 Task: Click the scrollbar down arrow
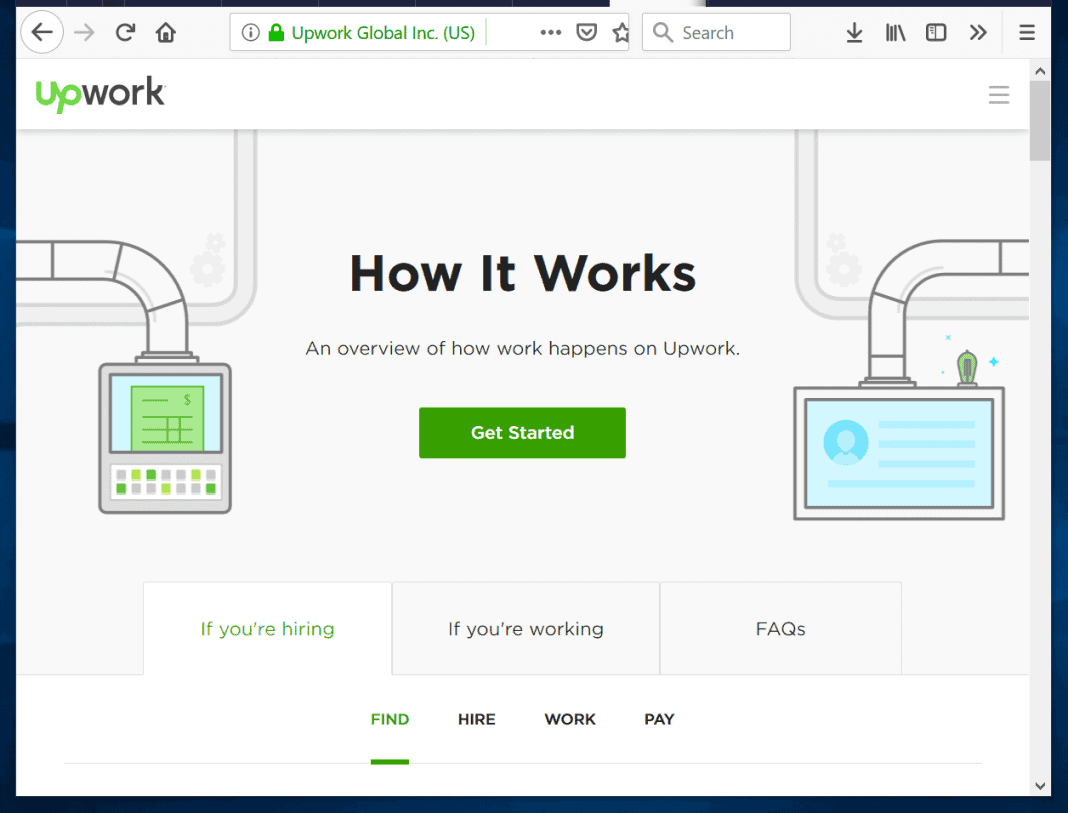coord(1039,785)
